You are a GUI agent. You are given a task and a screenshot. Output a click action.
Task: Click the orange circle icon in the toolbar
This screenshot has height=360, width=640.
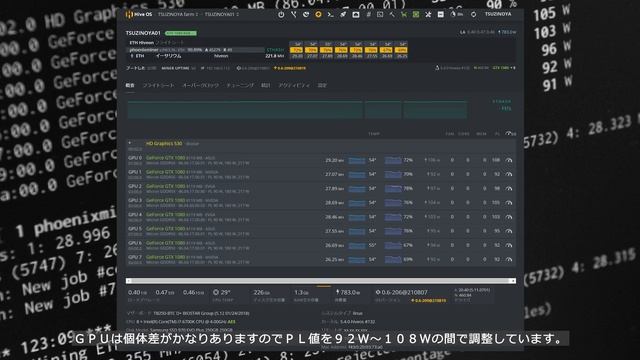click(318, 14)
